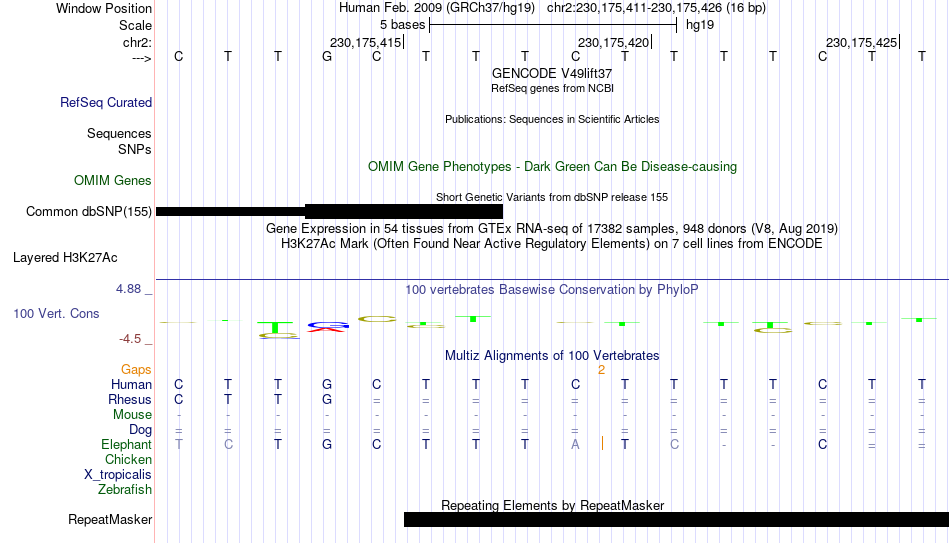This screenshot has height=543, width=950.
Task: Click the thick Common dbSNP variant bar
Action: [404, 212]
